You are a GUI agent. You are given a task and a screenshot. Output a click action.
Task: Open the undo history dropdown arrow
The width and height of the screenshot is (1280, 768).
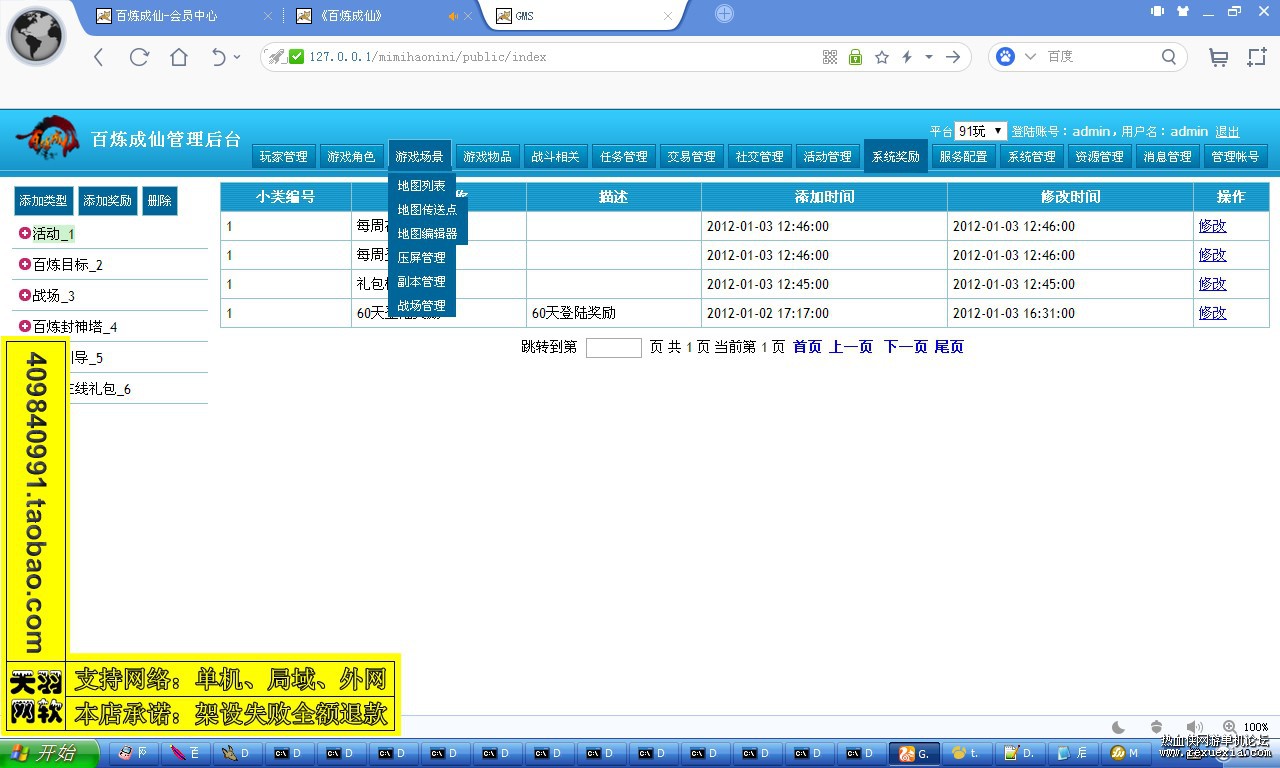tap(237, 57)
